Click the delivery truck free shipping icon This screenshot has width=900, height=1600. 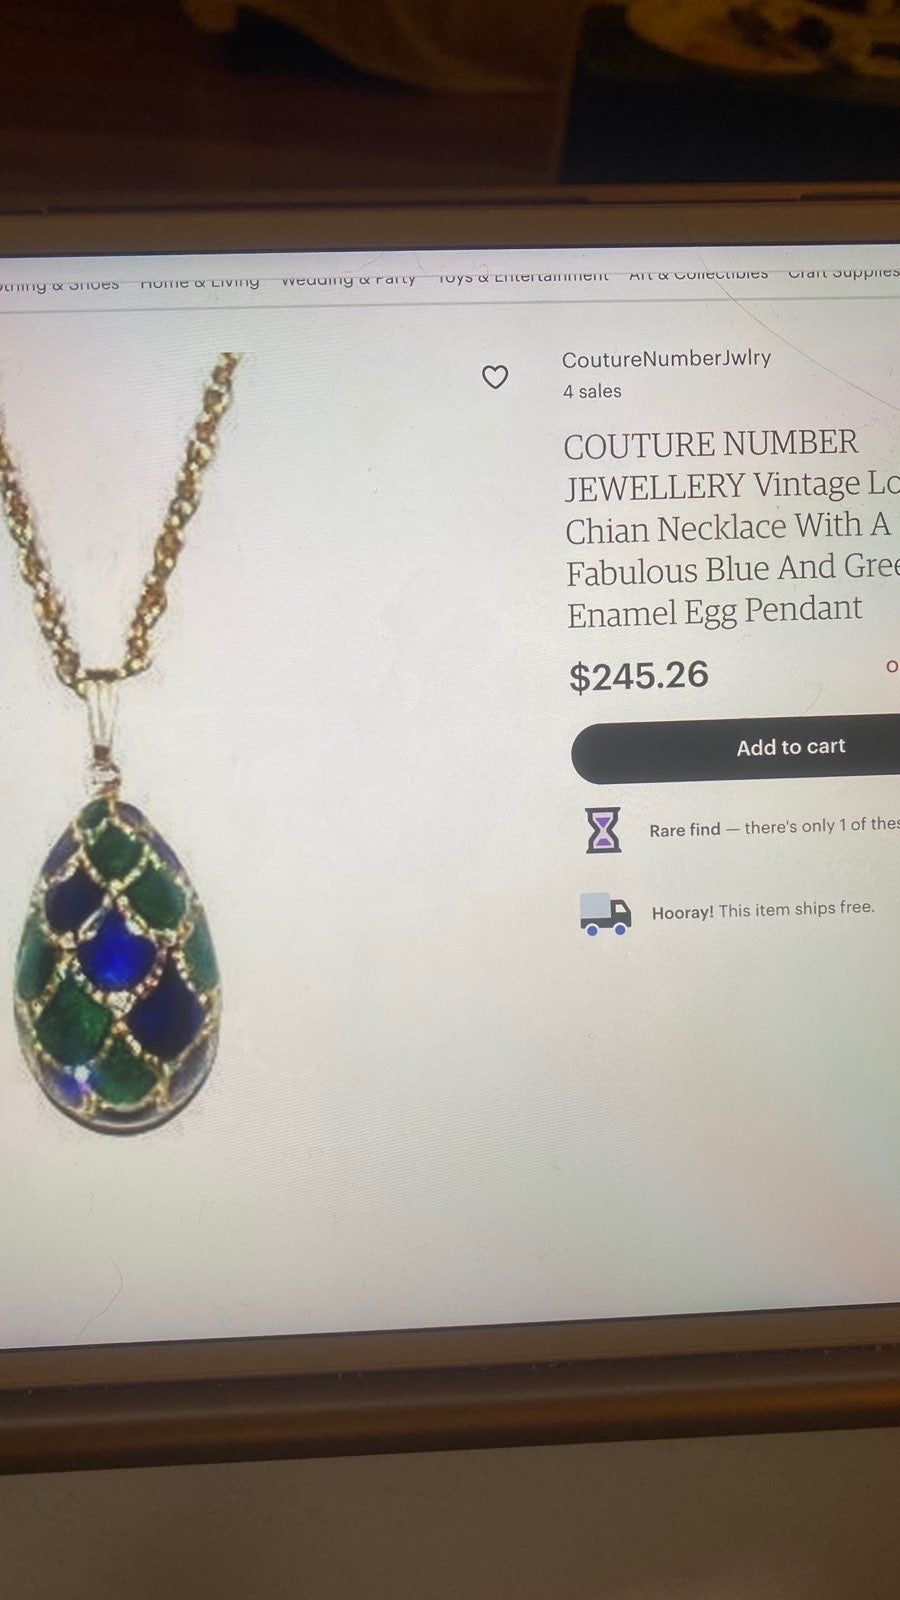tap(605, 913)
